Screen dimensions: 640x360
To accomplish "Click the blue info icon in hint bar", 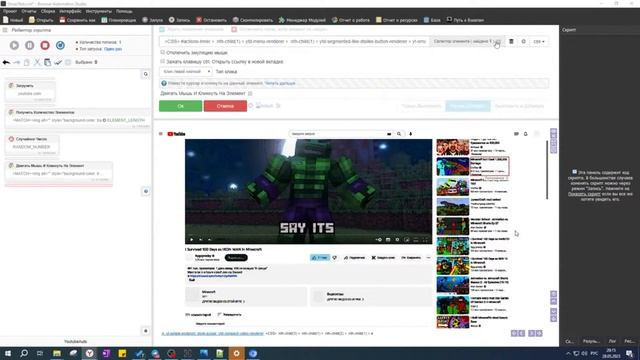I will [164, 83].
